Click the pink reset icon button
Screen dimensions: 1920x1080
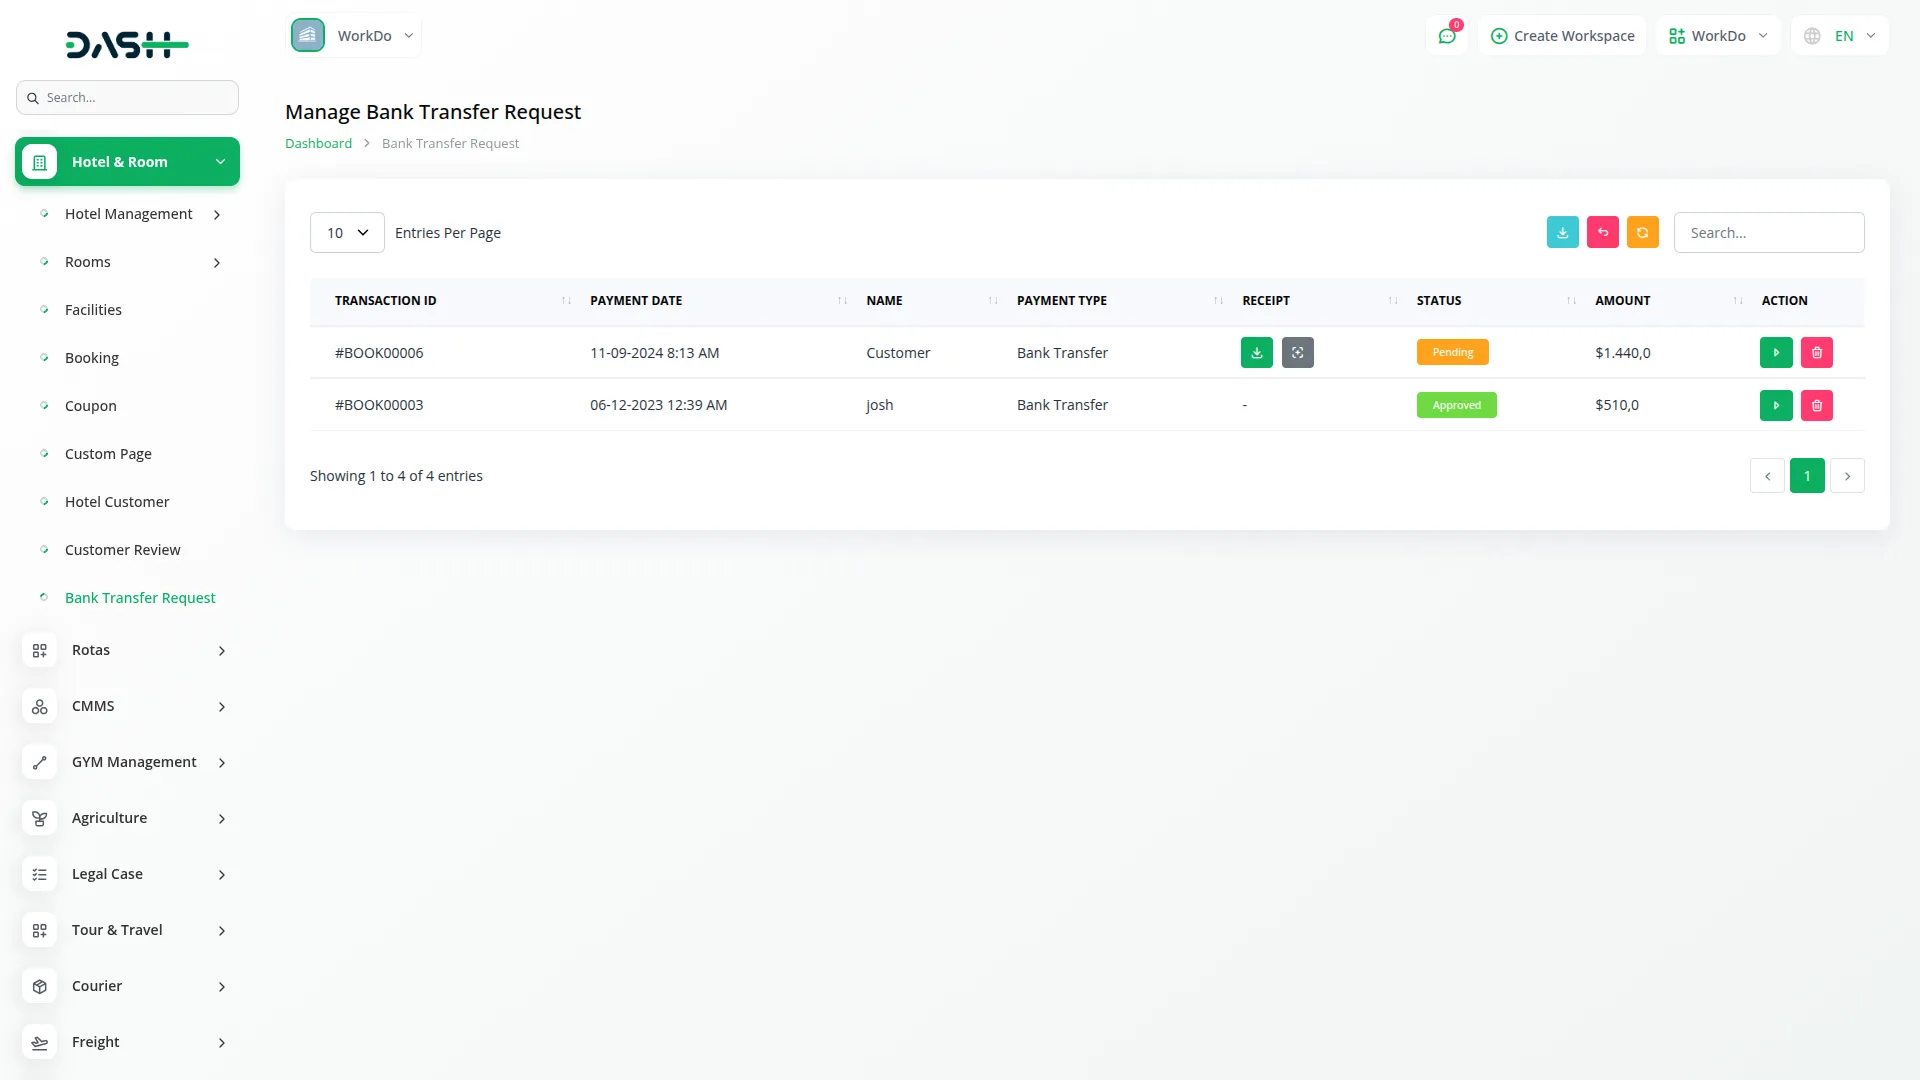tap(1602, 233)
